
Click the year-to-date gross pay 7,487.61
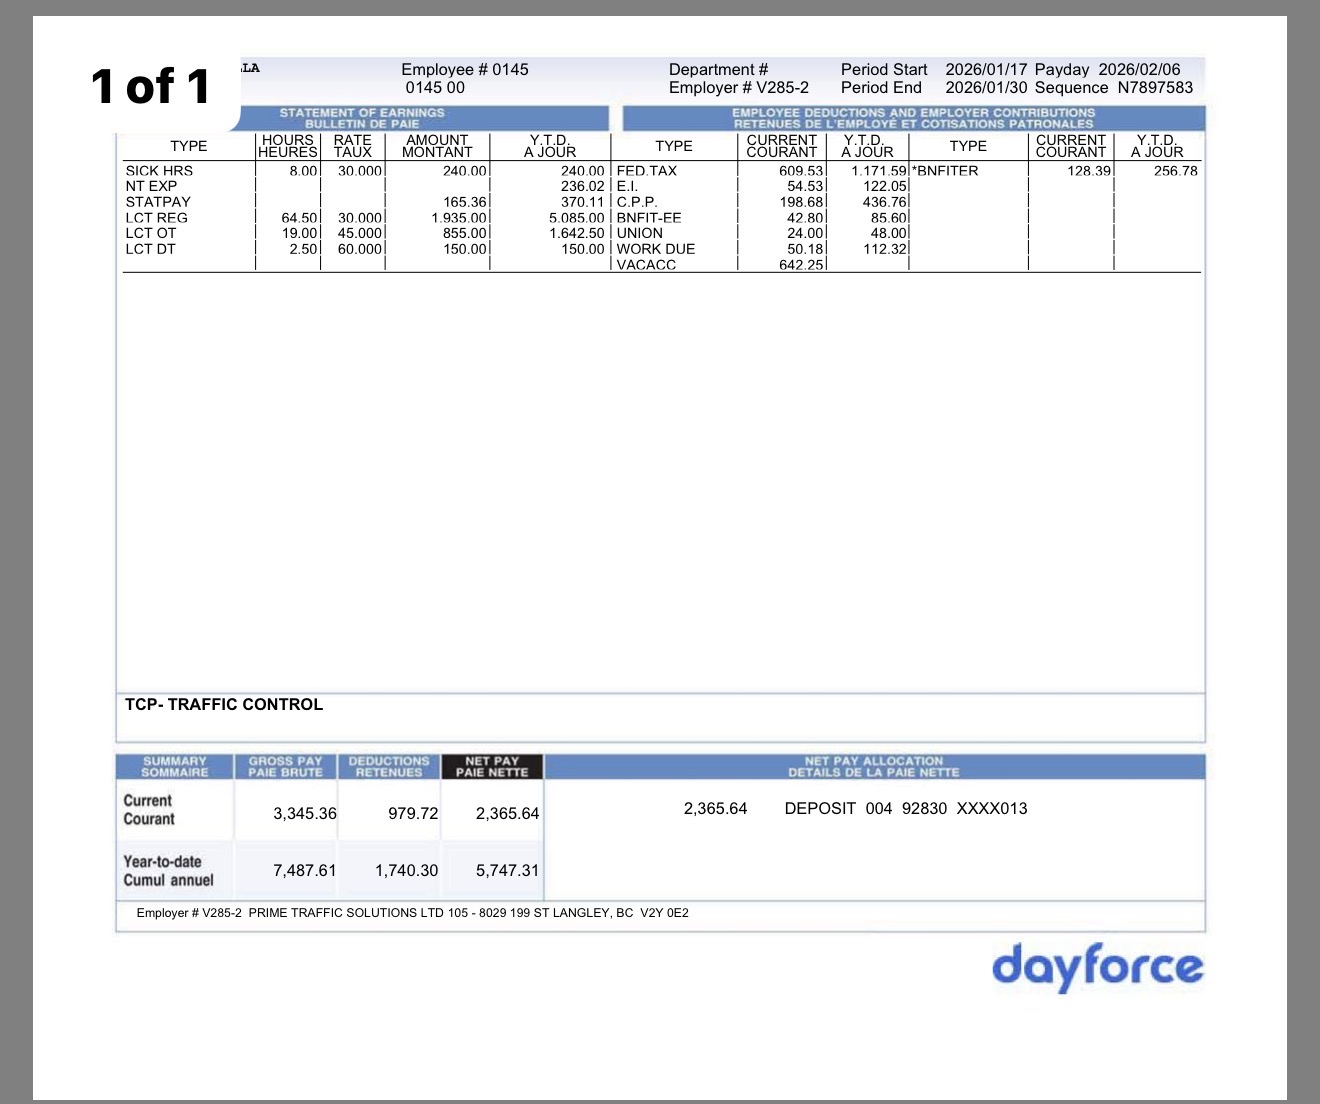(305, 871)
